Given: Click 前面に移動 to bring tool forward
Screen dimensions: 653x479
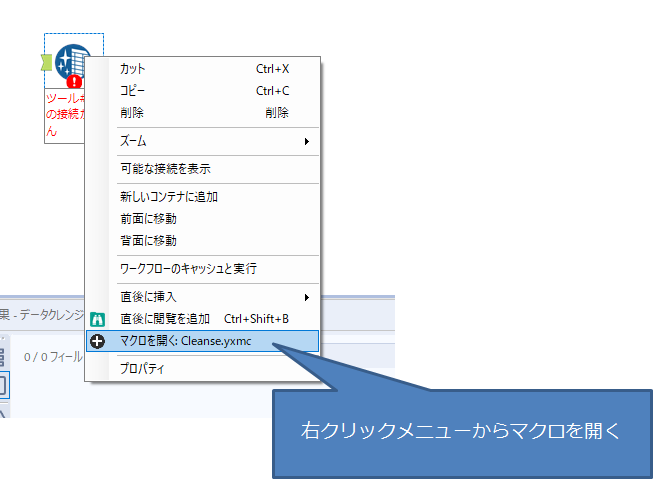Looking at the screenshot, I should click(x=148, y=219).
